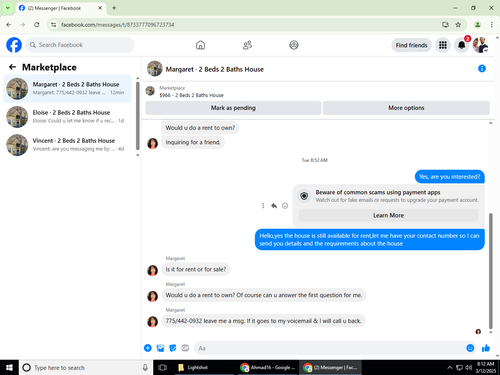Open the Facebook menu grid icon
500x375 pixels.
[443, 45]
